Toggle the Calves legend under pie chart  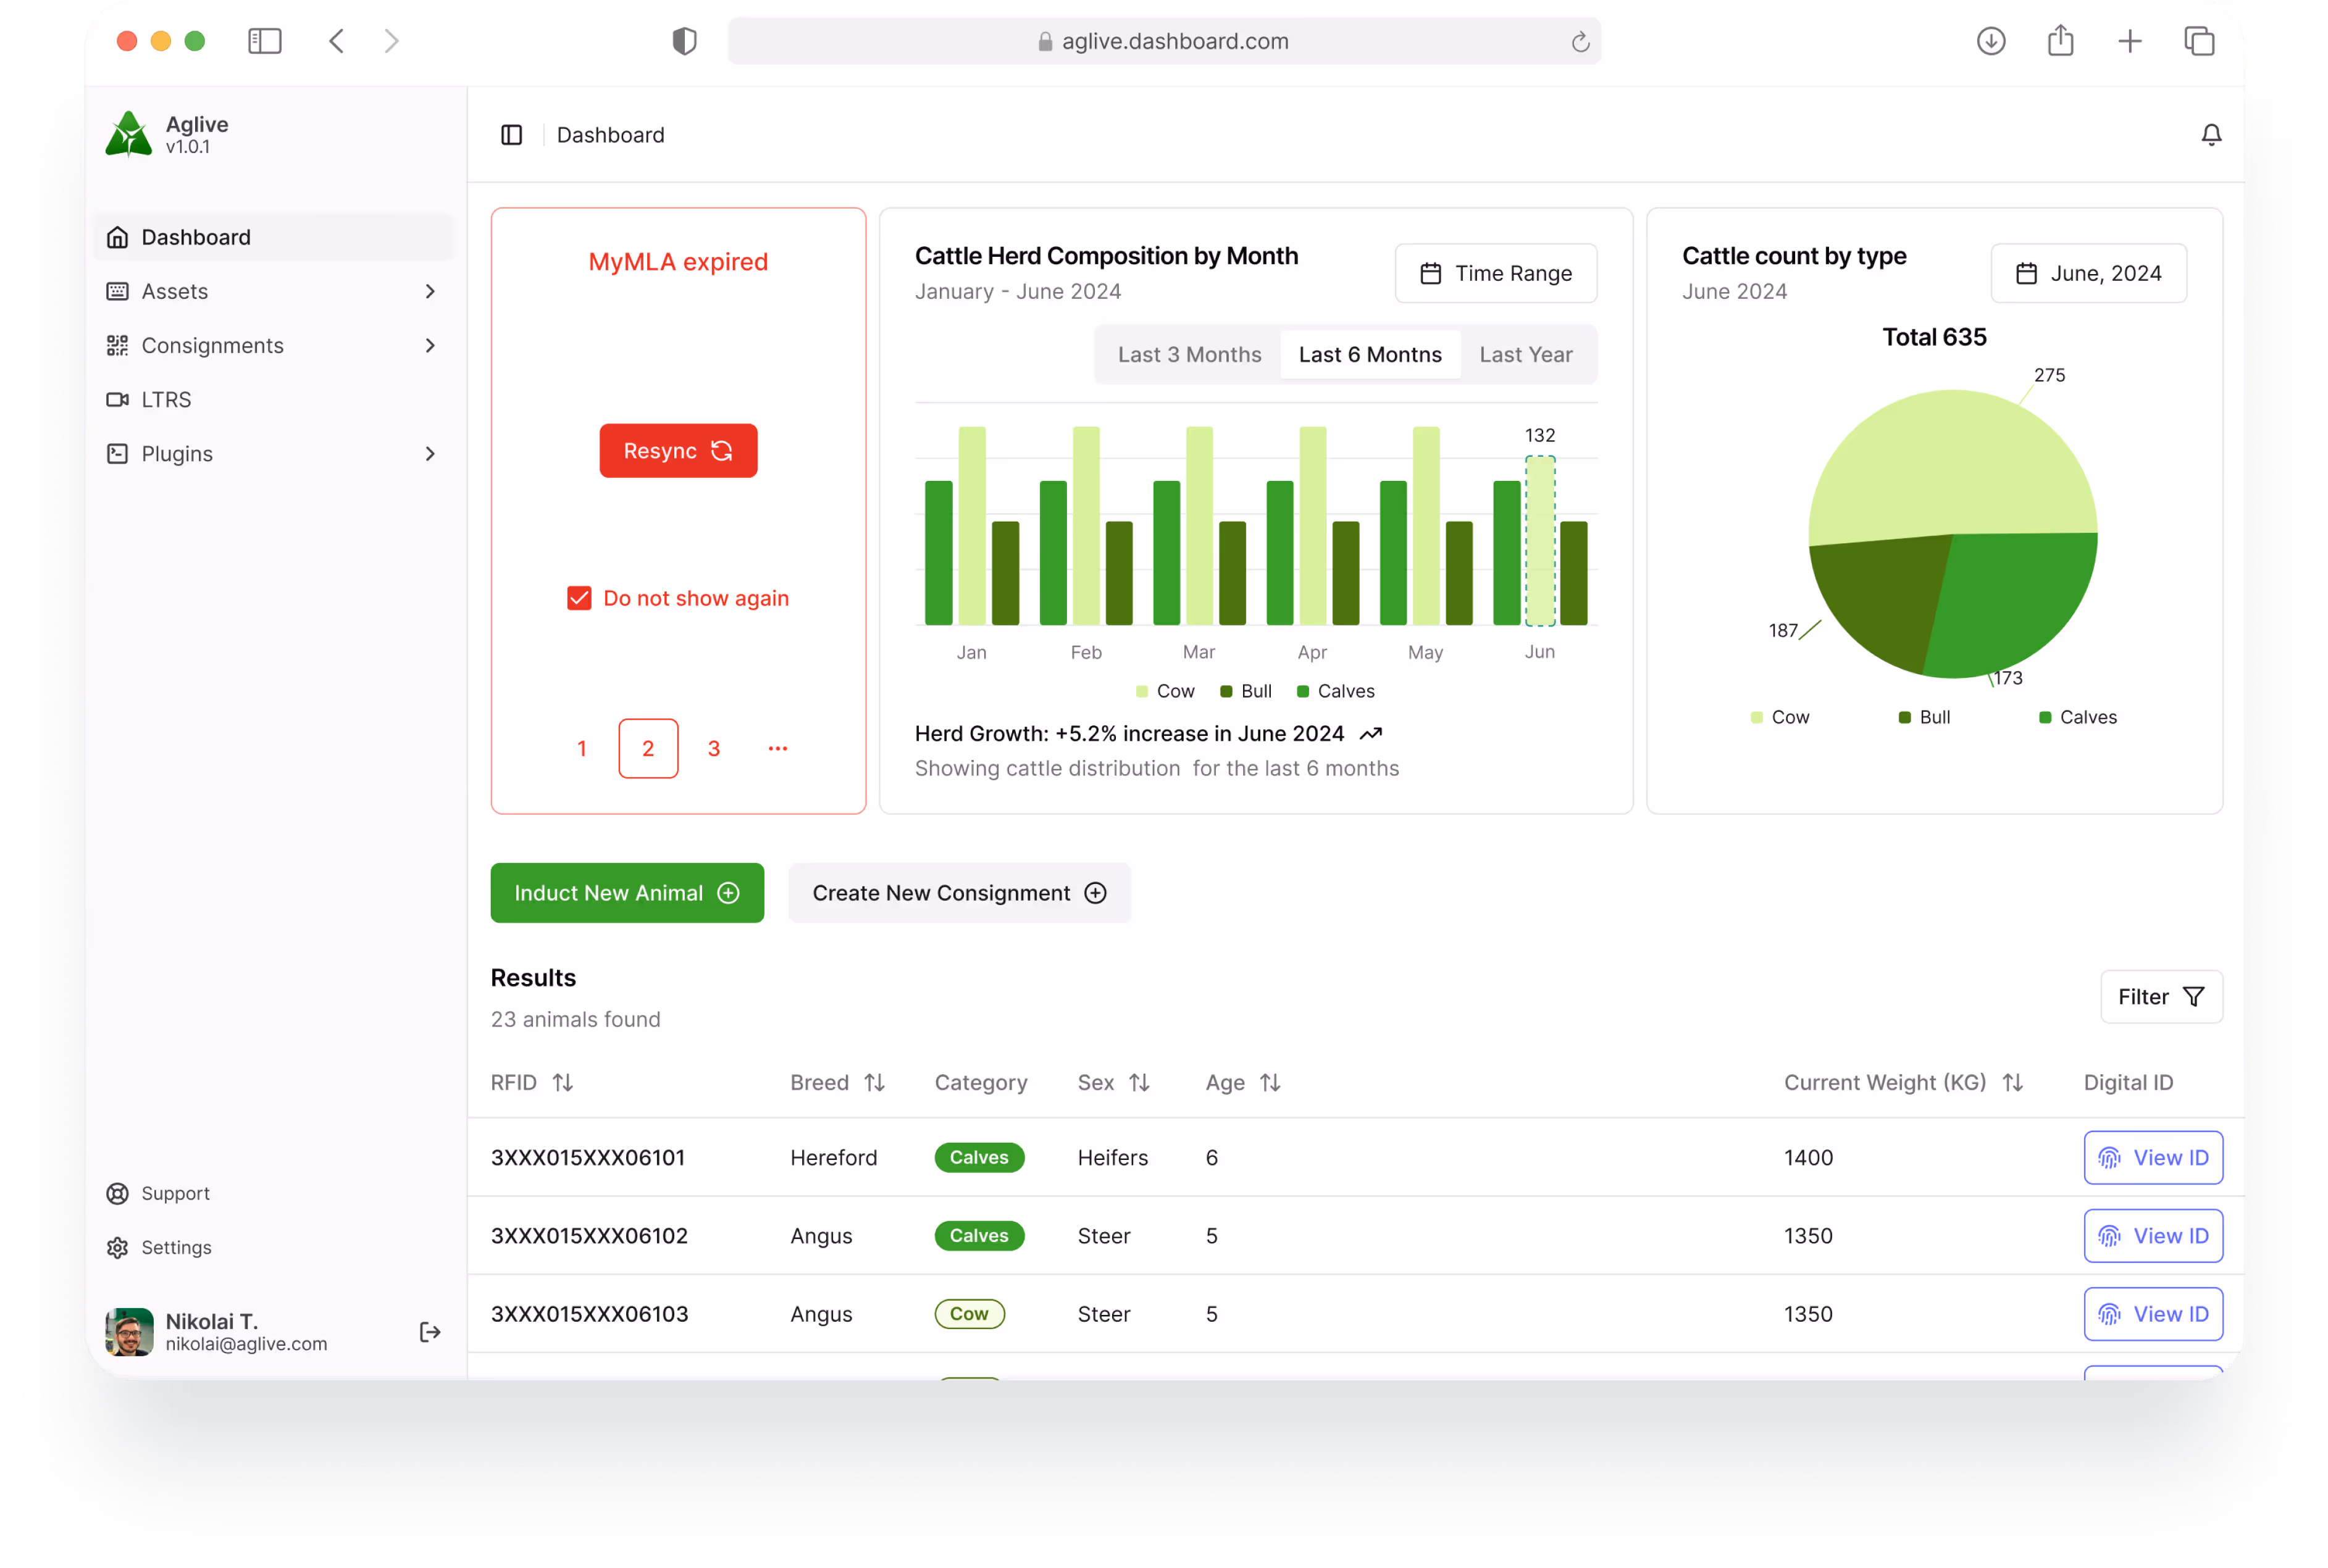2078,717
